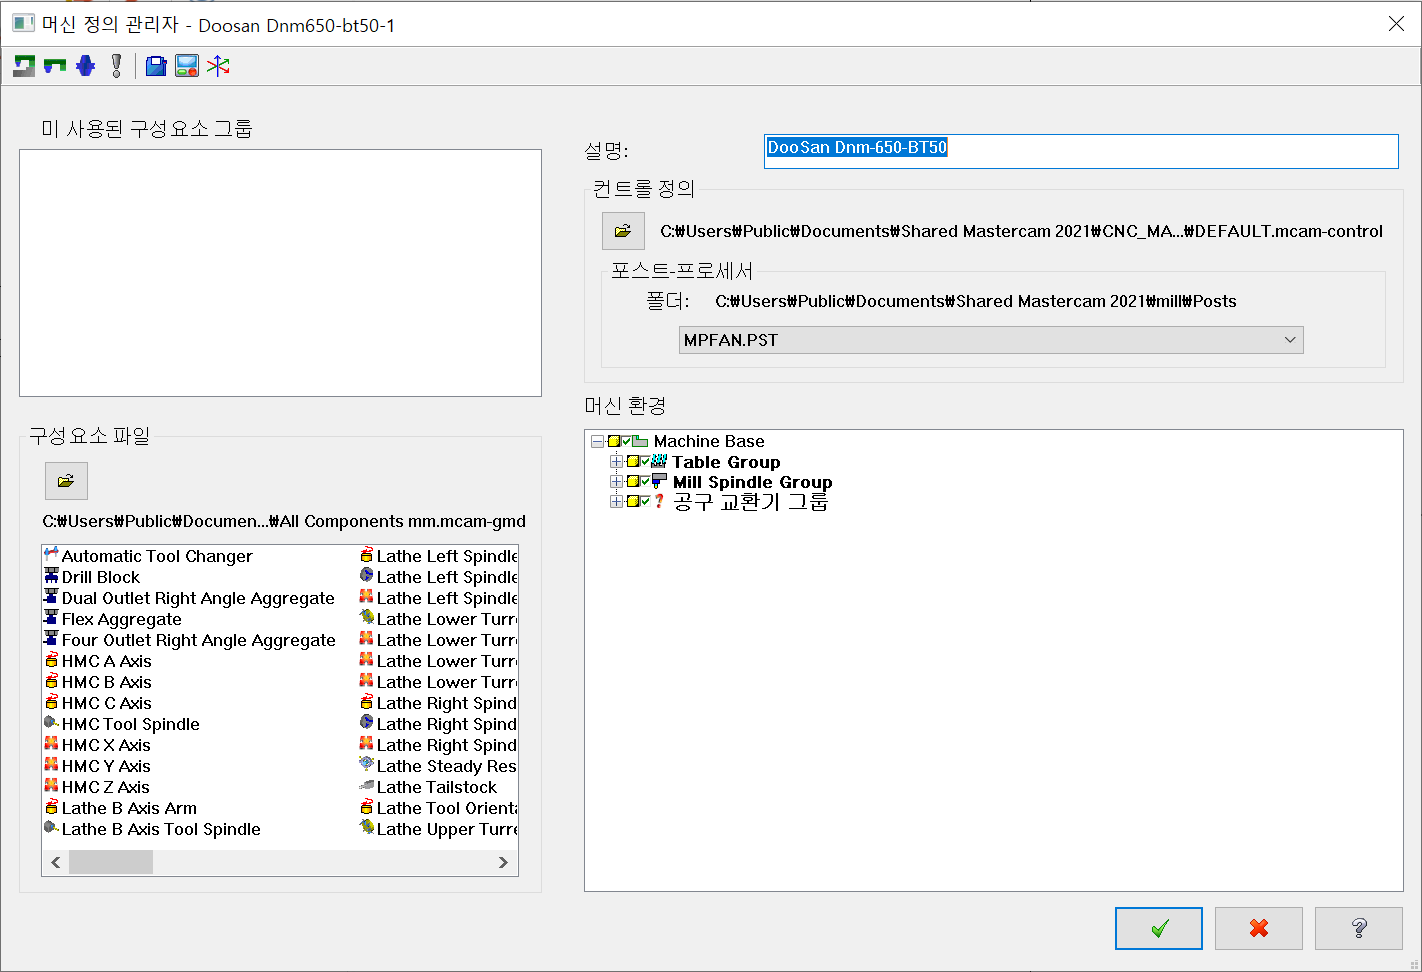Click the colored XYZ axes toolbar icon

click(218, 66)
